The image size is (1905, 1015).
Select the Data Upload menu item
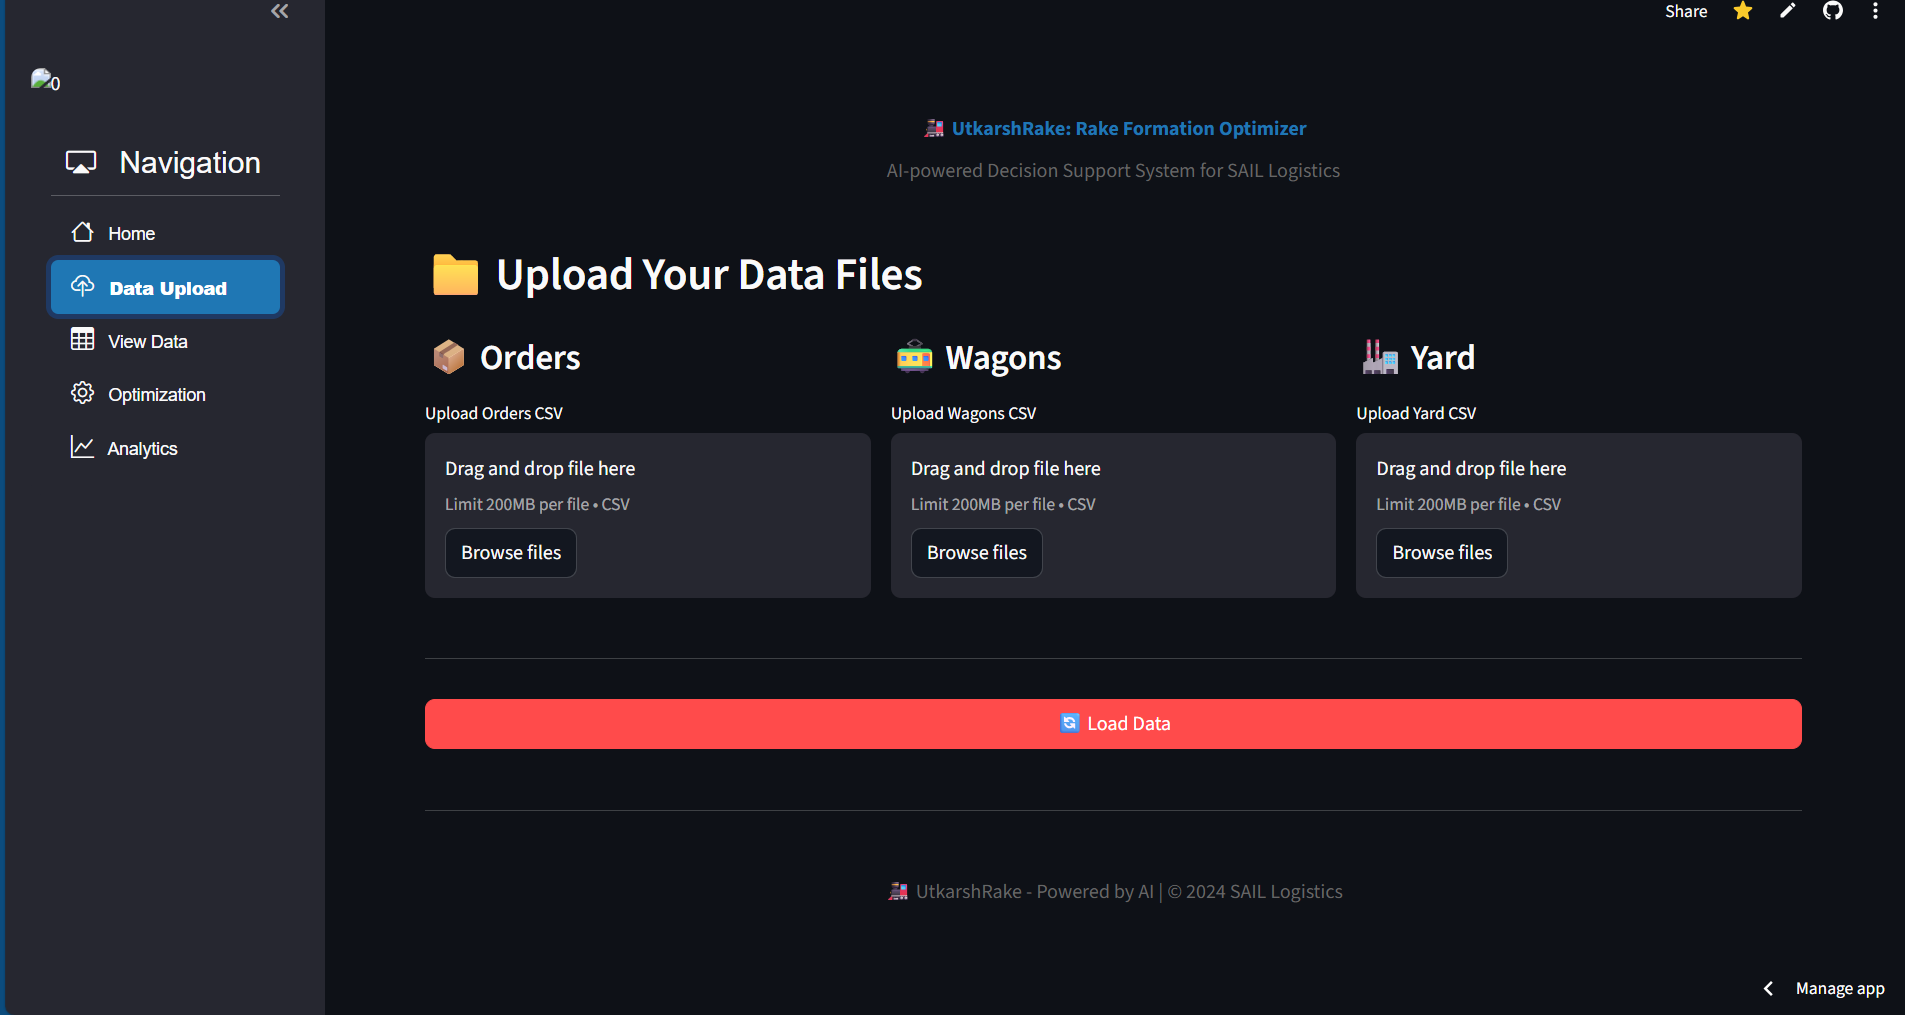click(165, 288)
